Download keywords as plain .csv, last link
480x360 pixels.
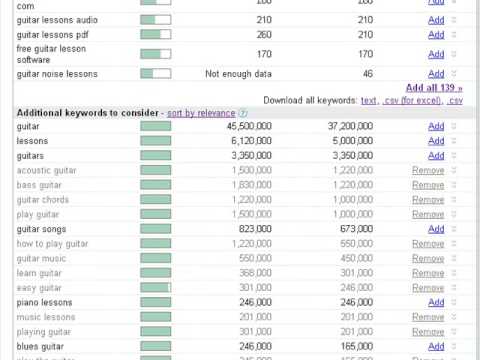(455, 100)
